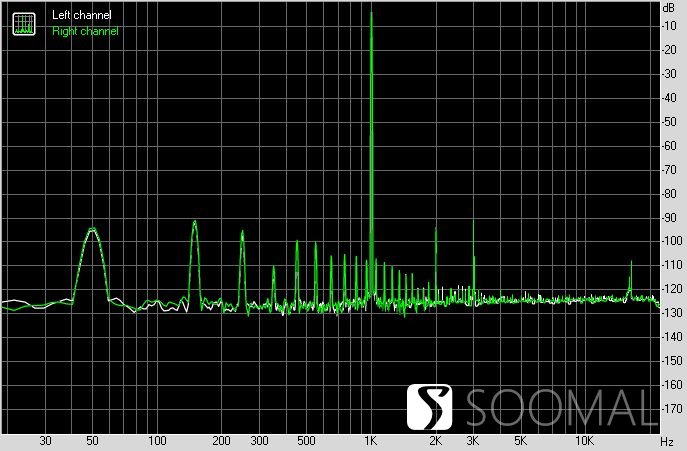Click the -50 dB scale label
The image size is (687, 451).
[x=670, y=121]
